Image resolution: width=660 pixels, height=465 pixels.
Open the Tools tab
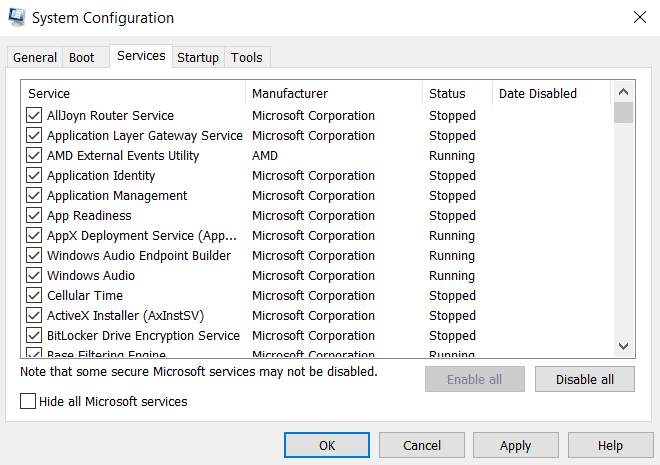tap(247, 58)
